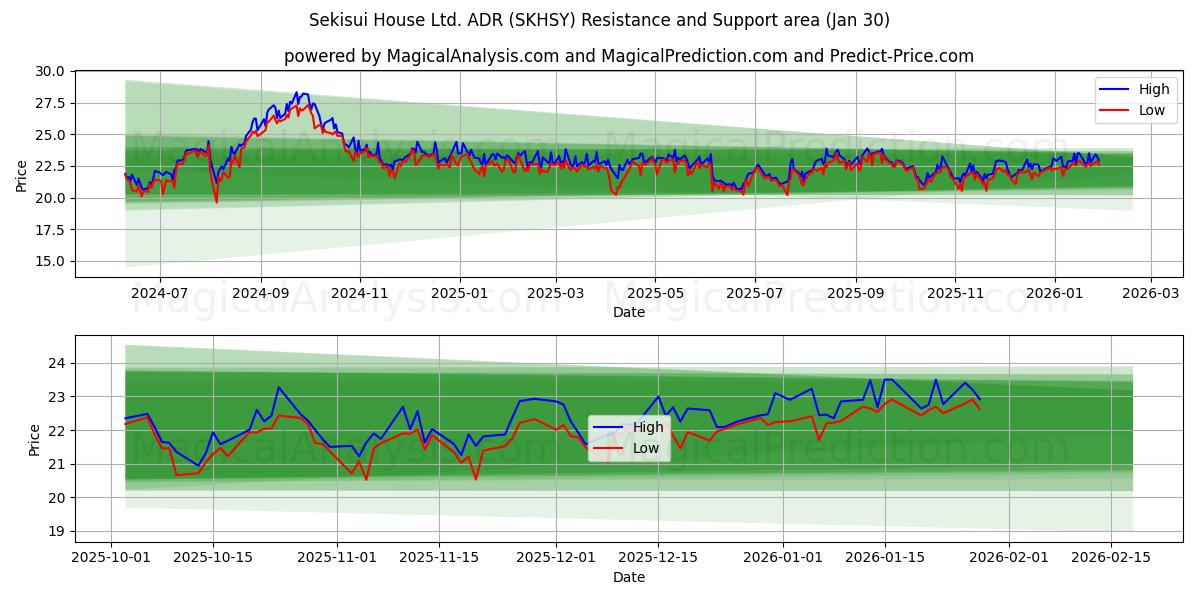Click top chart y-axis value '22.5'
The height and width of the screenshot is (600, 1200).
click(x=52, y=166)
